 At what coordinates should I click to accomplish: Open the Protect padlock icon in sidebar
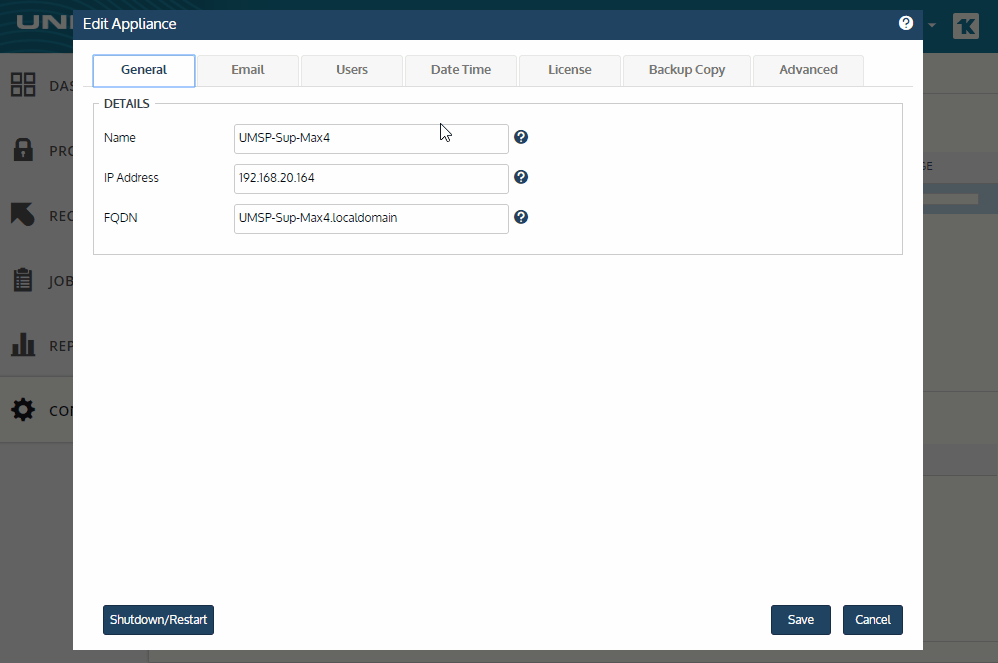[x=23, y=150]
